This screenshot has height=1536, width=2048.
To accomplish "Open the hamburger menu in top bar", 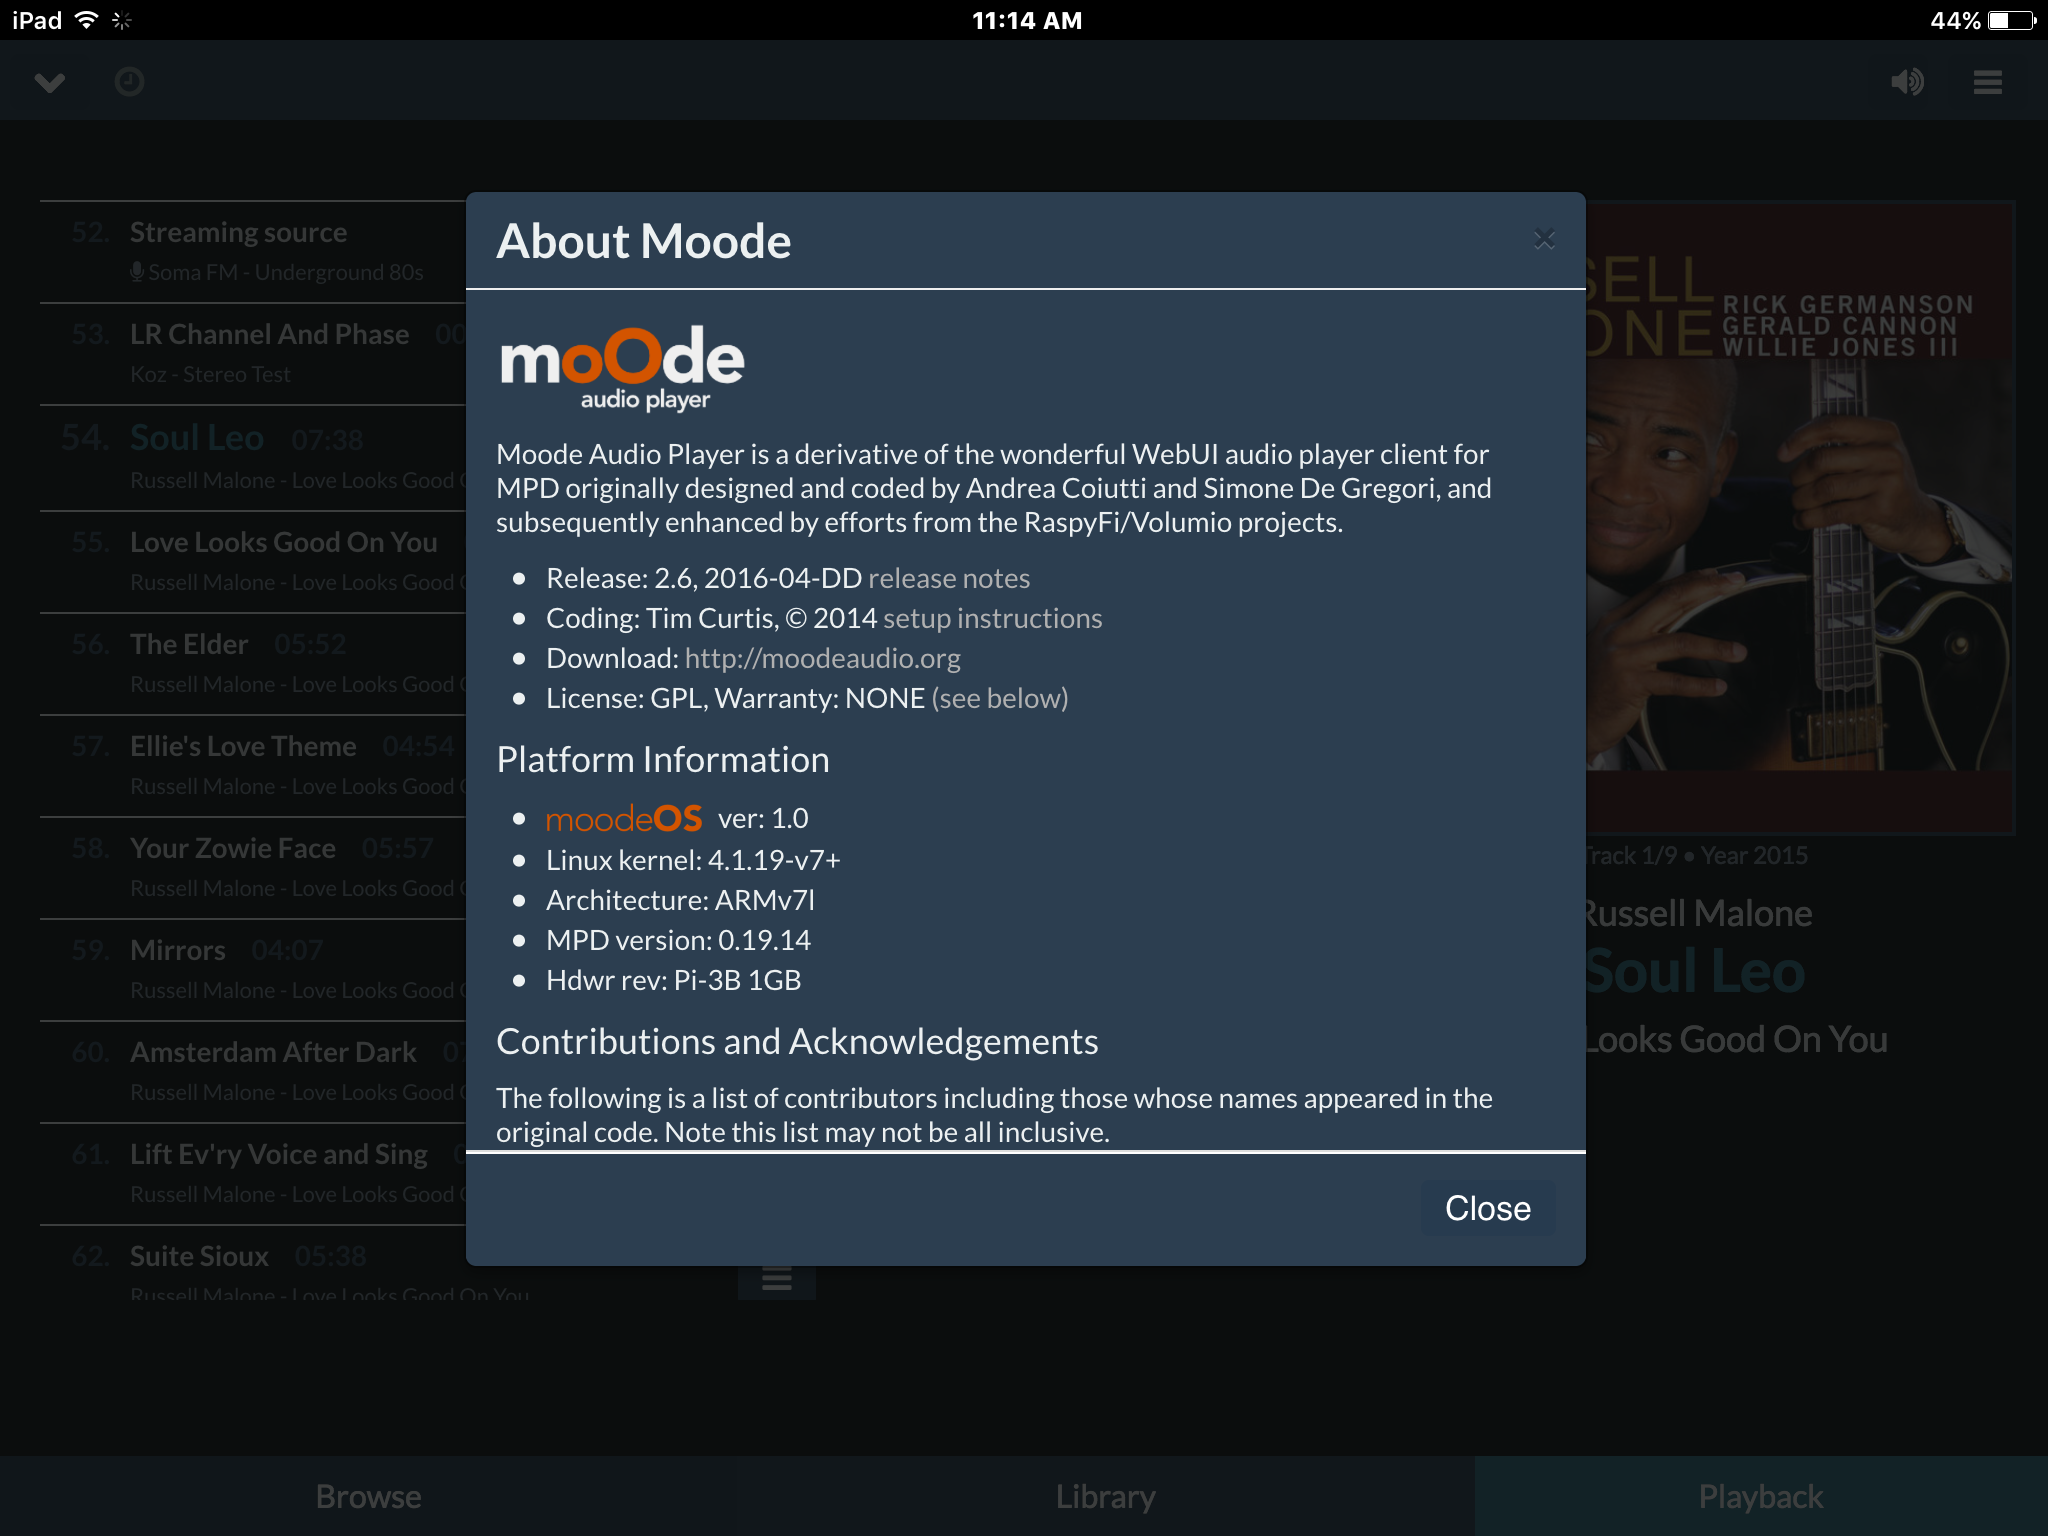I will coord(1987,82).
